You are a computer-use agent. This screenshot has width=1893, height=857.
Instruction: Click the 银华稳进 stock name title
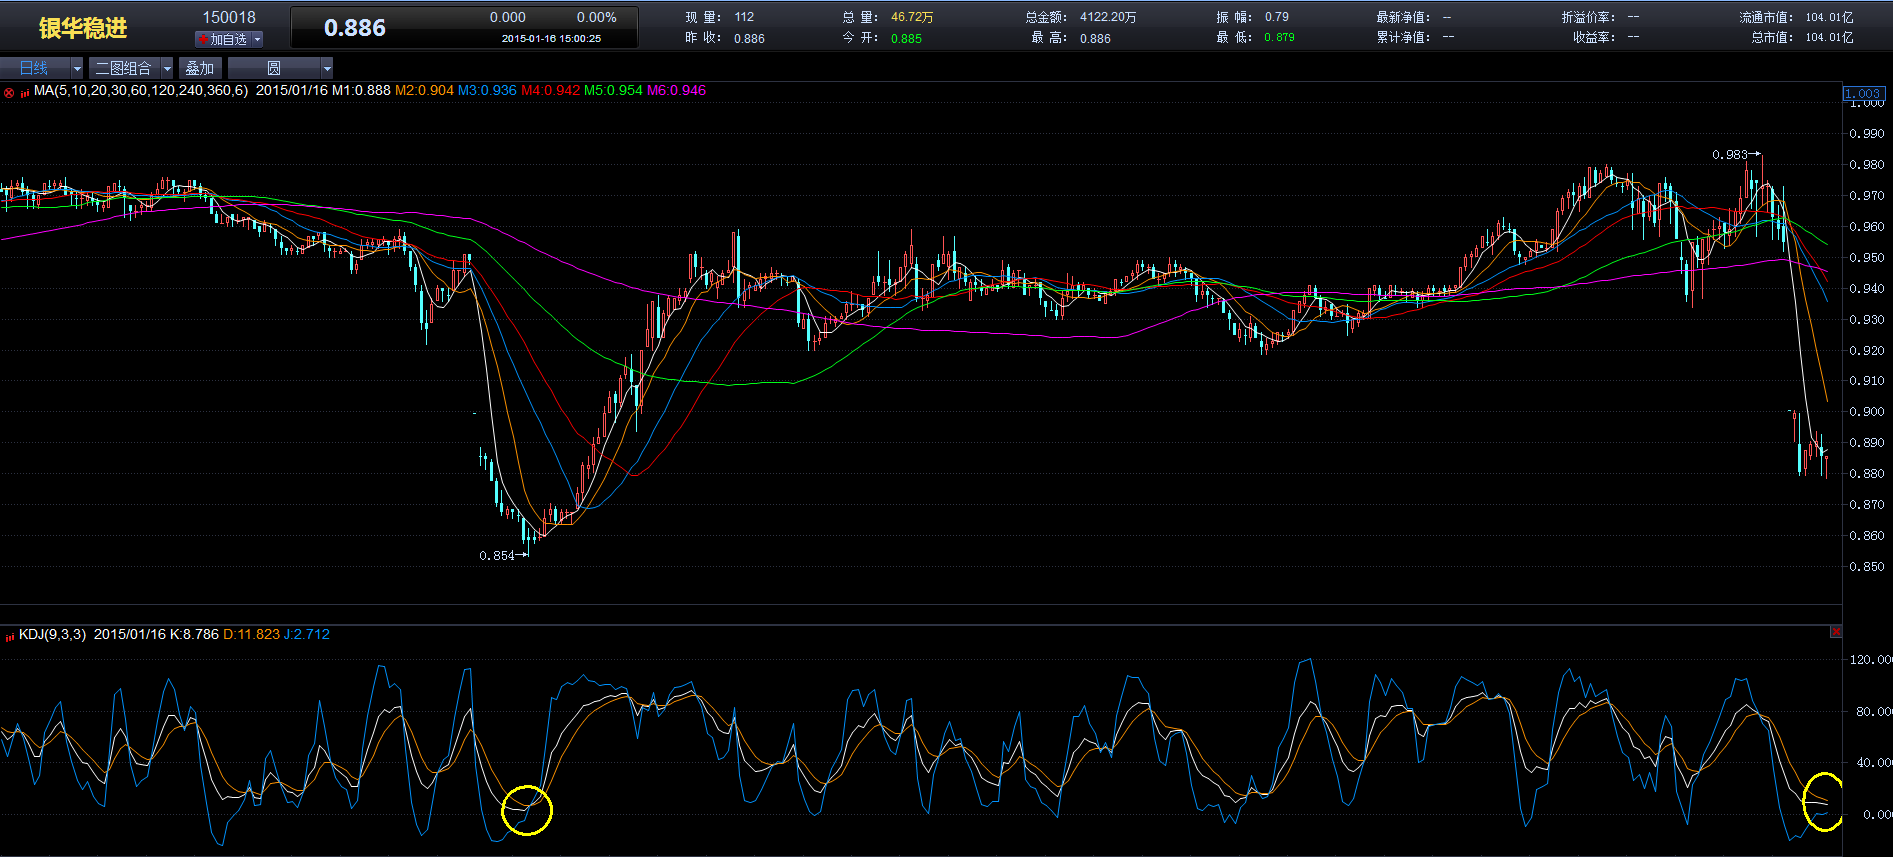coord(83,28)
